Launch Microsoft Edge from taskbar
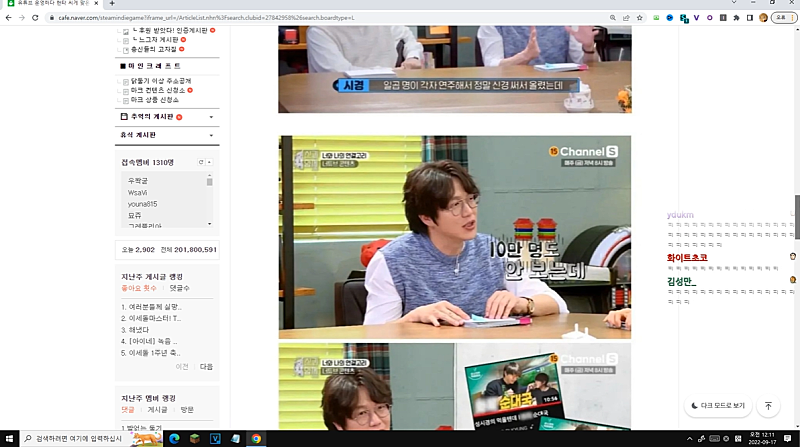800x447 pixels. click(174, 438)
